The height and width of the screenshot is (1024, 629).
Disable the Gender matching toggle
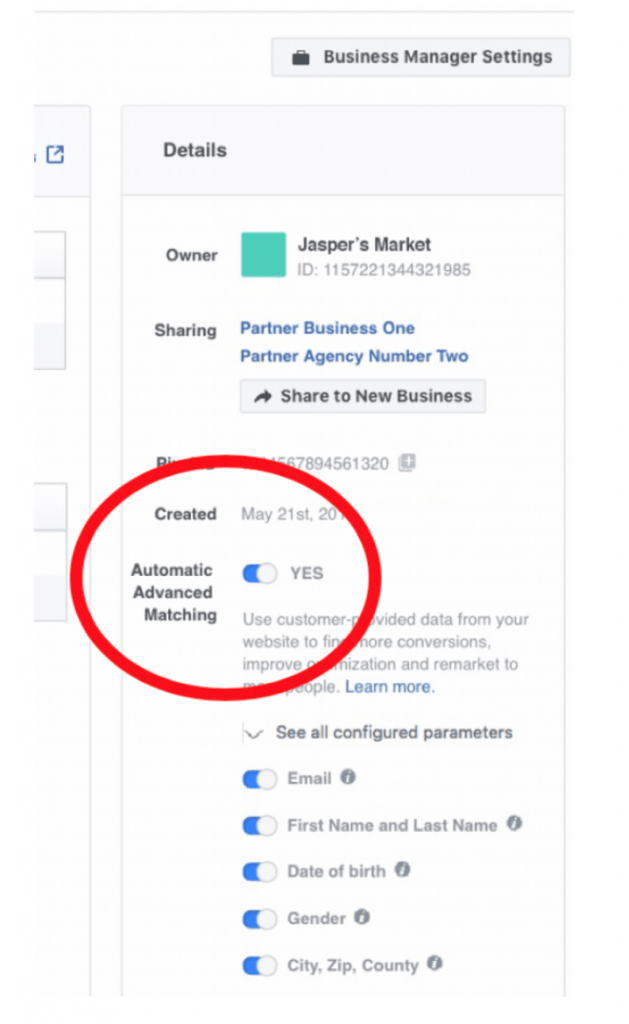click(260, 919)
